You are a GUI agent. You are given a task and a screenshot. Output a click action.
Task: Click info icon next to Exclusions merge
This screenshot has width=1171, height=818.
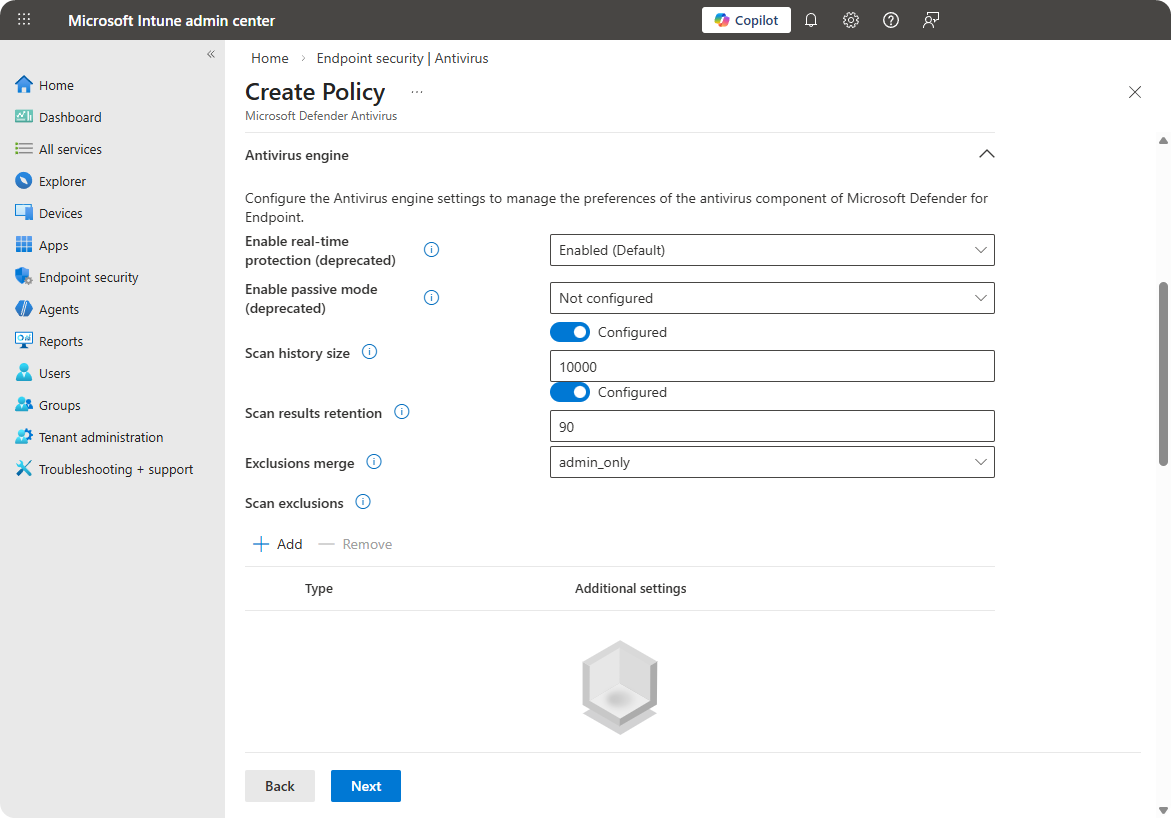point(374,462)
